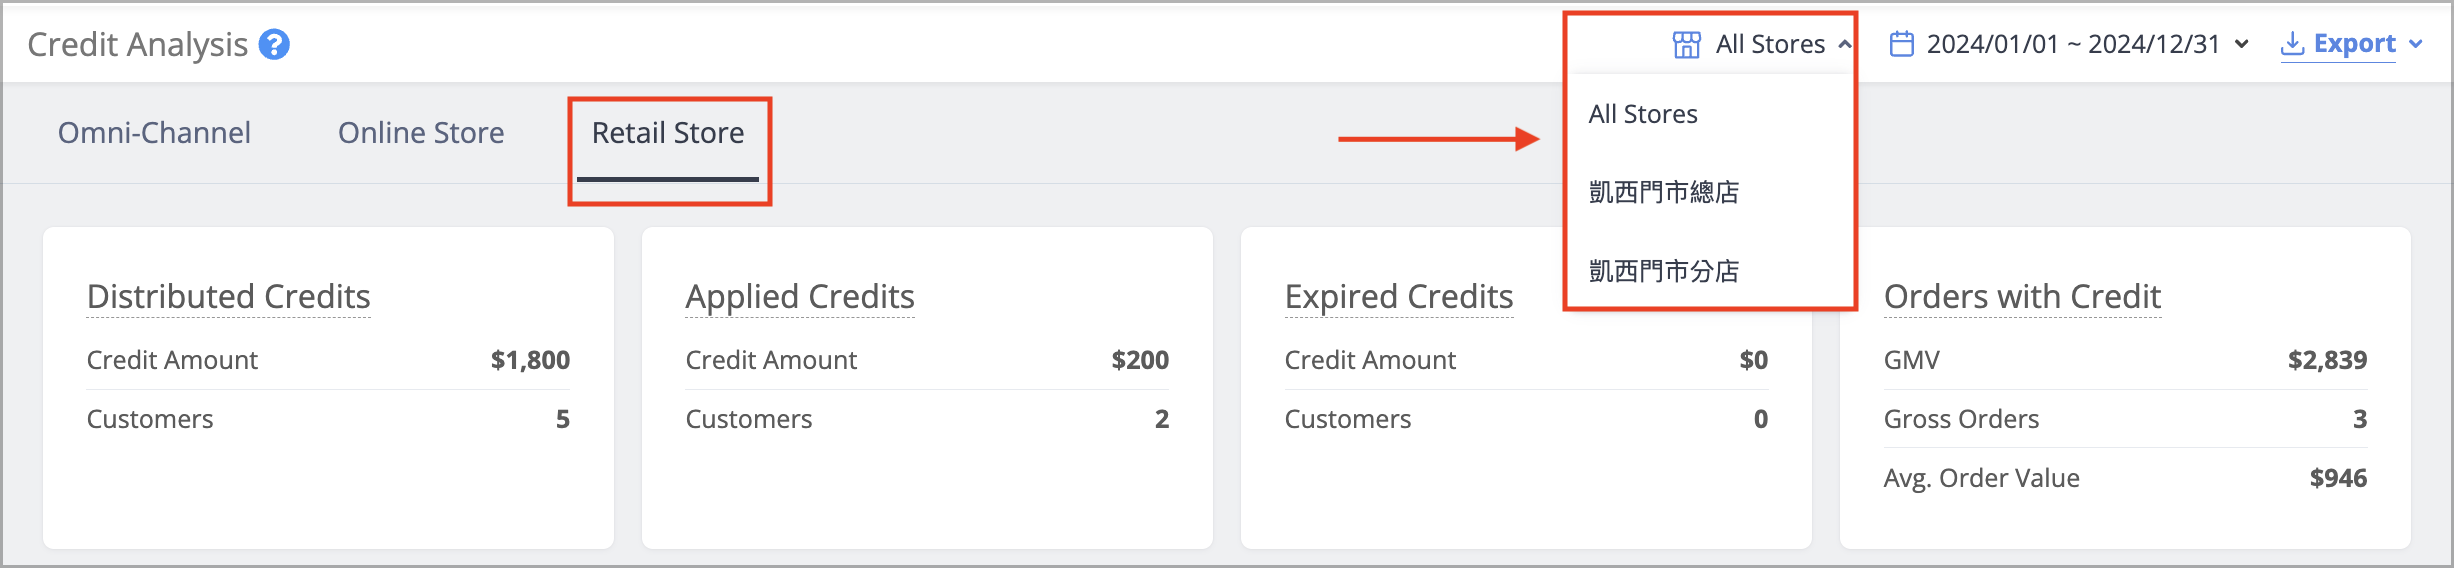
Task: Click the calendar icon beside the date range
Action: [x=1901, y=45]
